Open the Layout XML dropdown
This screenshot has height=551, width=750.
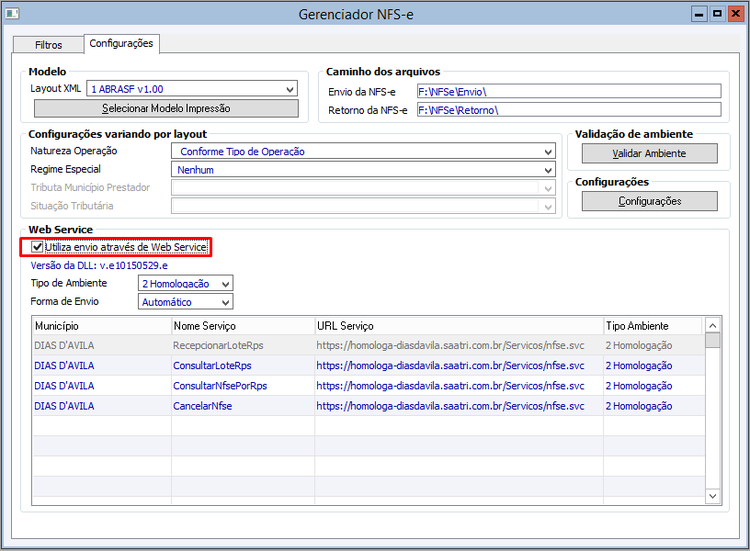point(290,89)
